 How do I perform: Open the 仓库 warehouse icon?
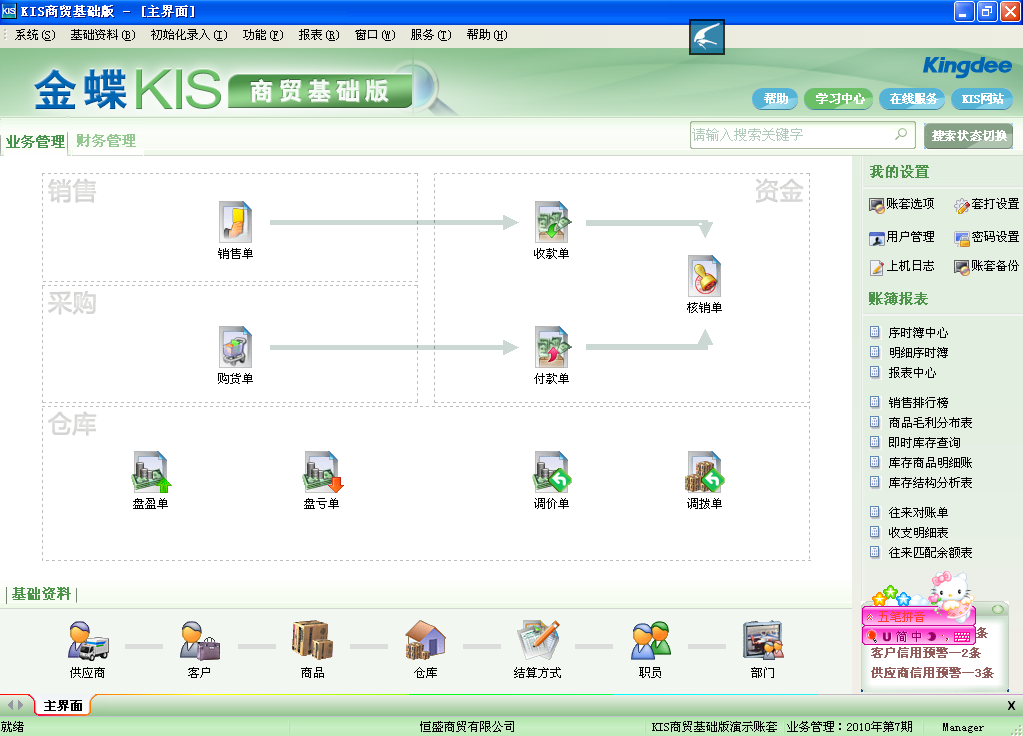[x=425, y=641]
